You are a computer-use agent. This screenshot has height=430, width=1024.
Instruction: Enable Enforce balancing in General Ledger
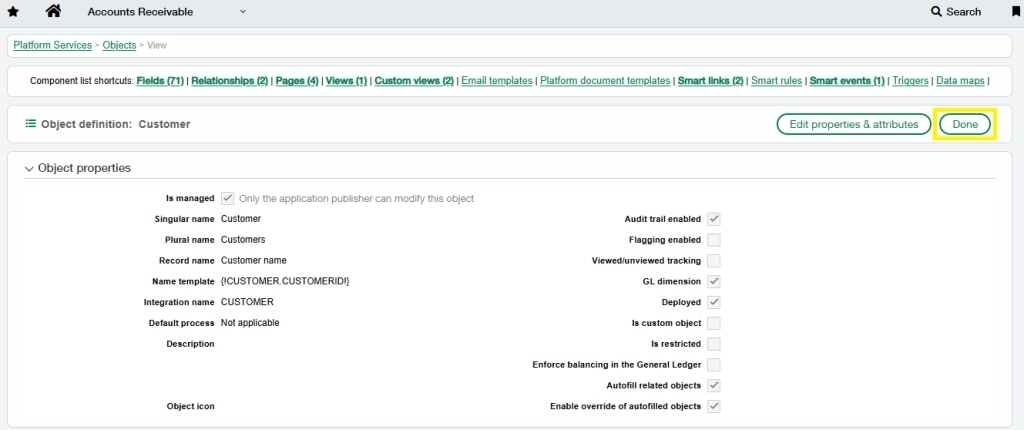714,365
